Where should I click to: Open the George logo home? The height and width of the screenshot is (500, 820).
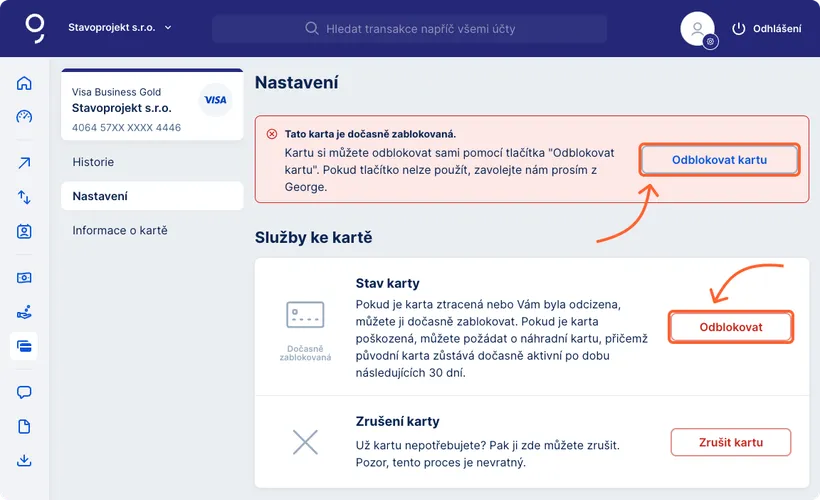[35, 28]
